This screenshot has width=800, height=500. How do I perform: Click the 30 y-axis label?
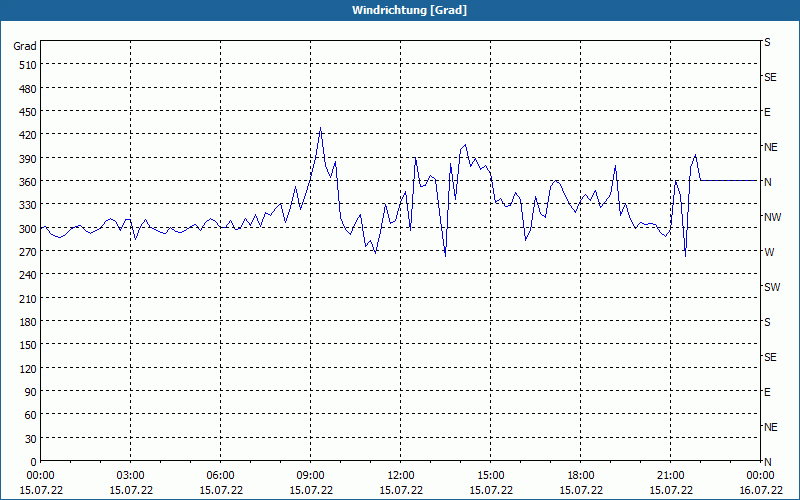(31, 439)
